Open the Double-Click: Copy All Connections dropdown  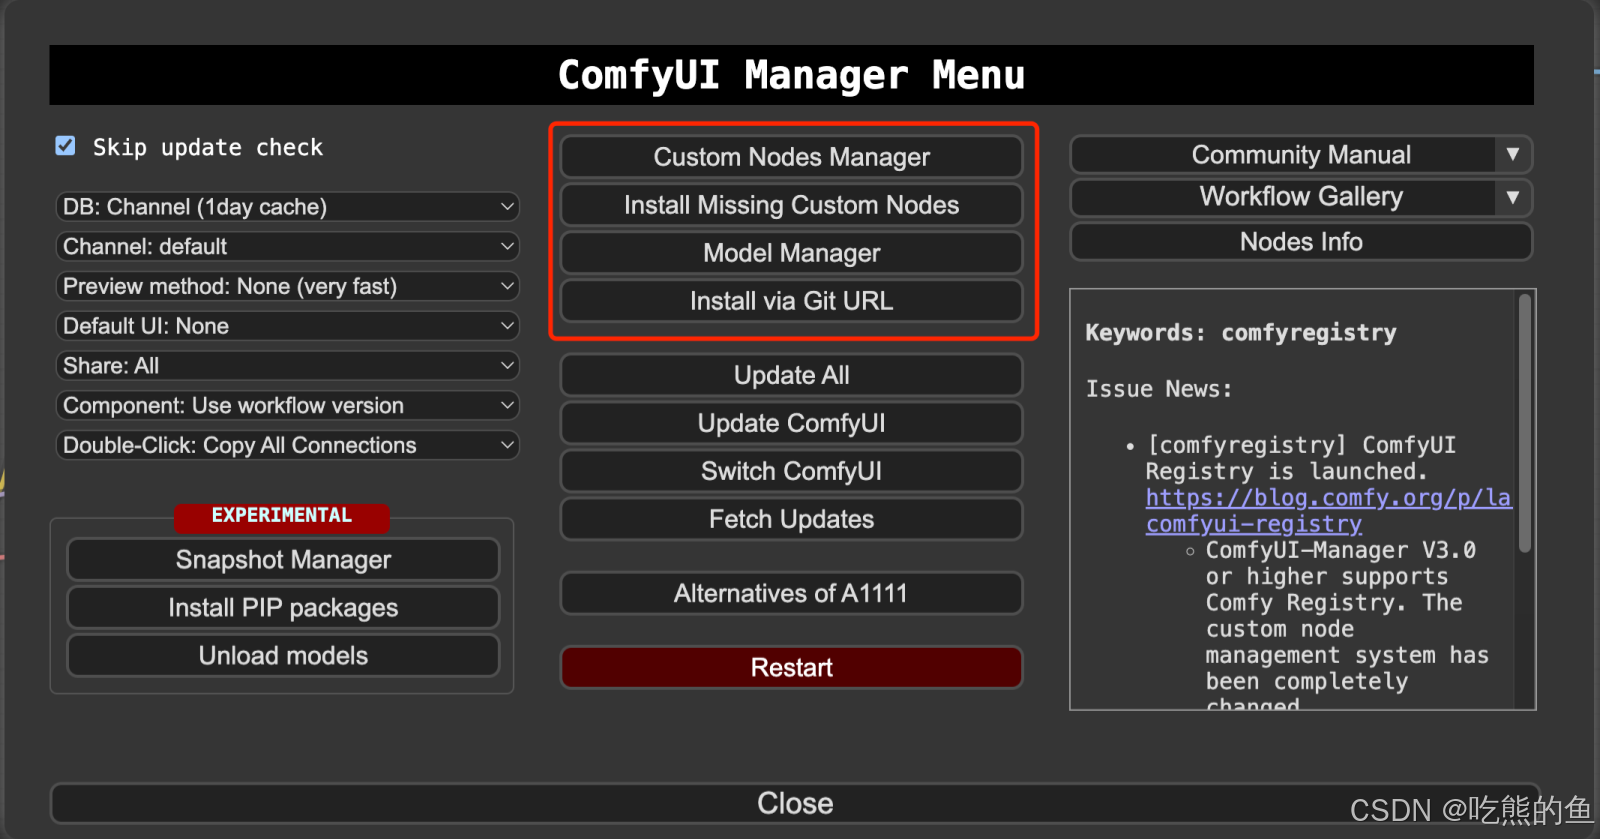(287, 445)
